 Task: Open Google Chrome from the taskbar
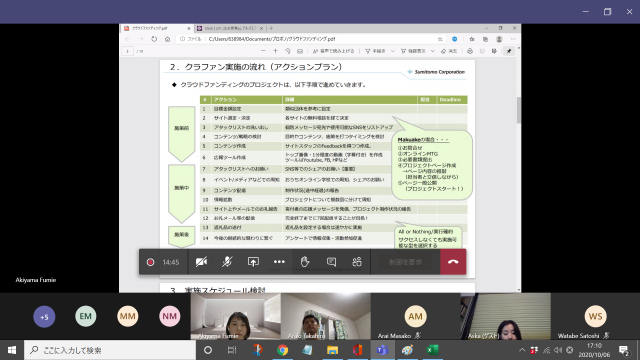(282, 350)
